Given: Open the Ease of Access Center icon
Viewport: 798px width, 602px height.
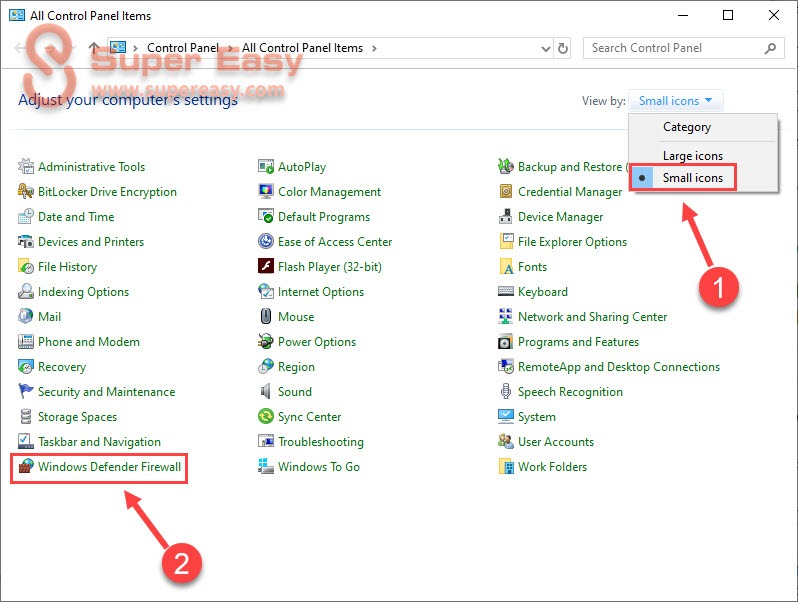Looking at the screenshot, I should point(266,241).
